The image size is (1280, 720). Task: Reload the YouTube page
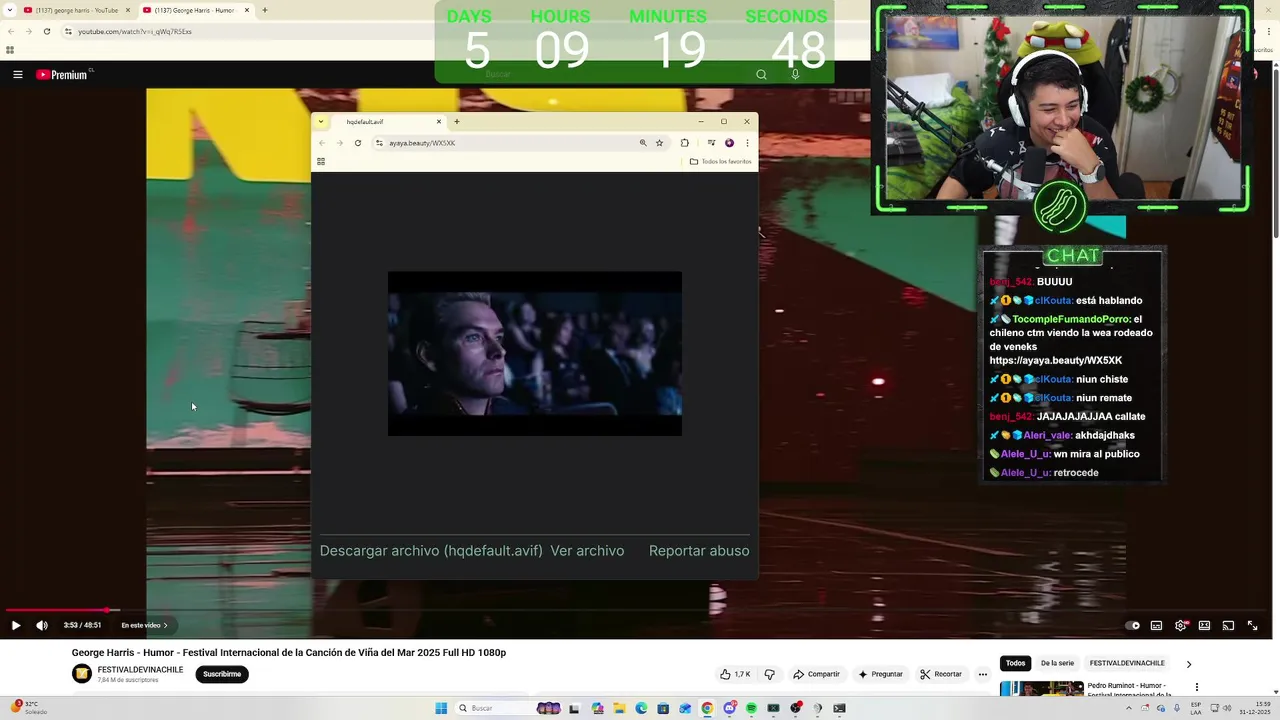point(46,31)
